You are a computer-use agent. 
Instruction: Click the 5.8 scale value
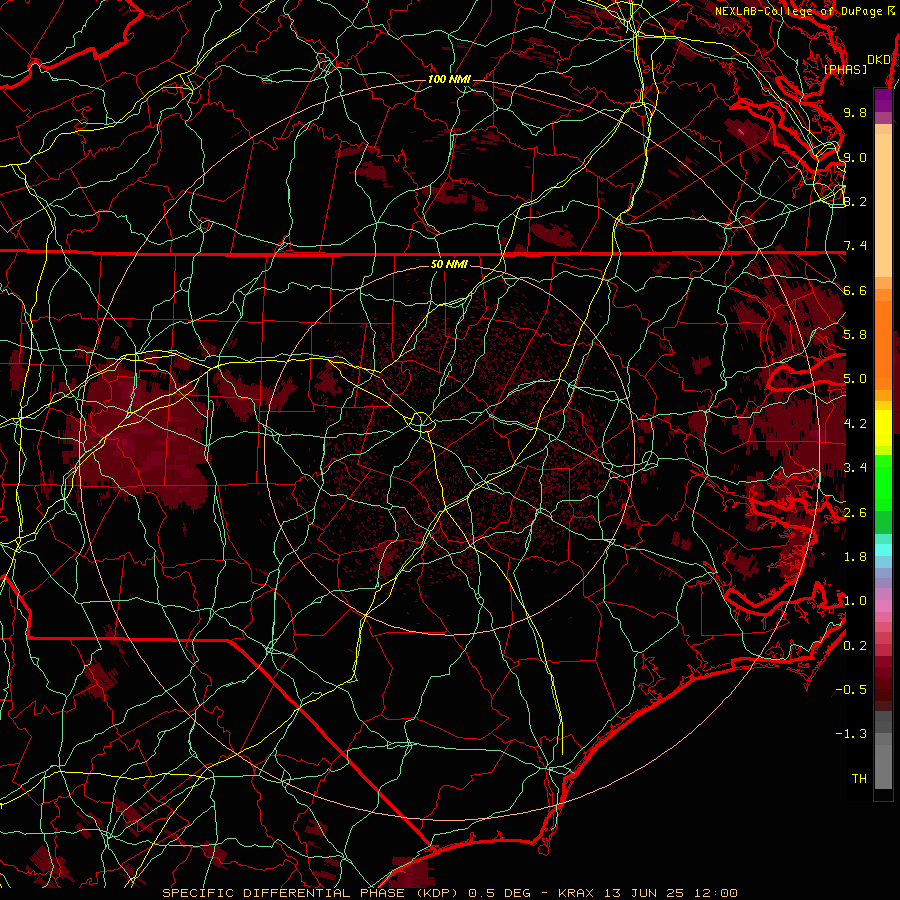point(855,335)
